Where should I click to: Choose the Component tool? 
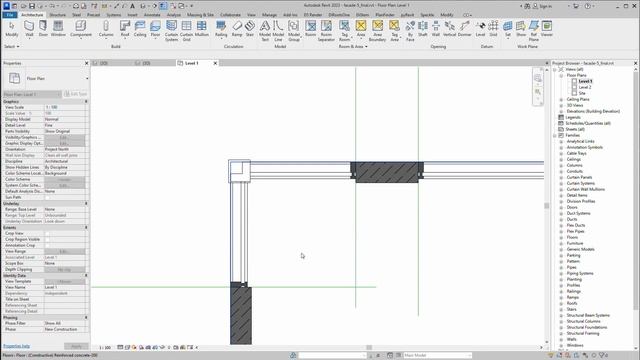pyautogui.click(x=81, y=29)
